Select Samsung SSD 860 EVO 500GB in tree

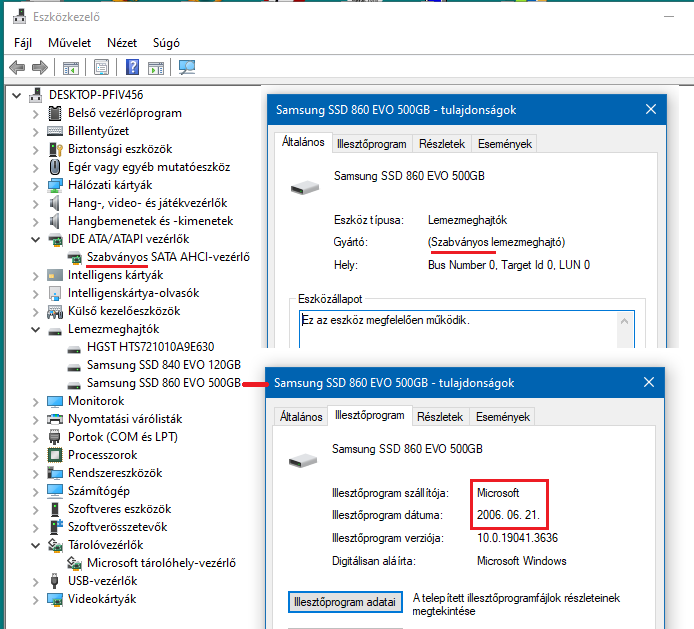click(x=164, y=383)
